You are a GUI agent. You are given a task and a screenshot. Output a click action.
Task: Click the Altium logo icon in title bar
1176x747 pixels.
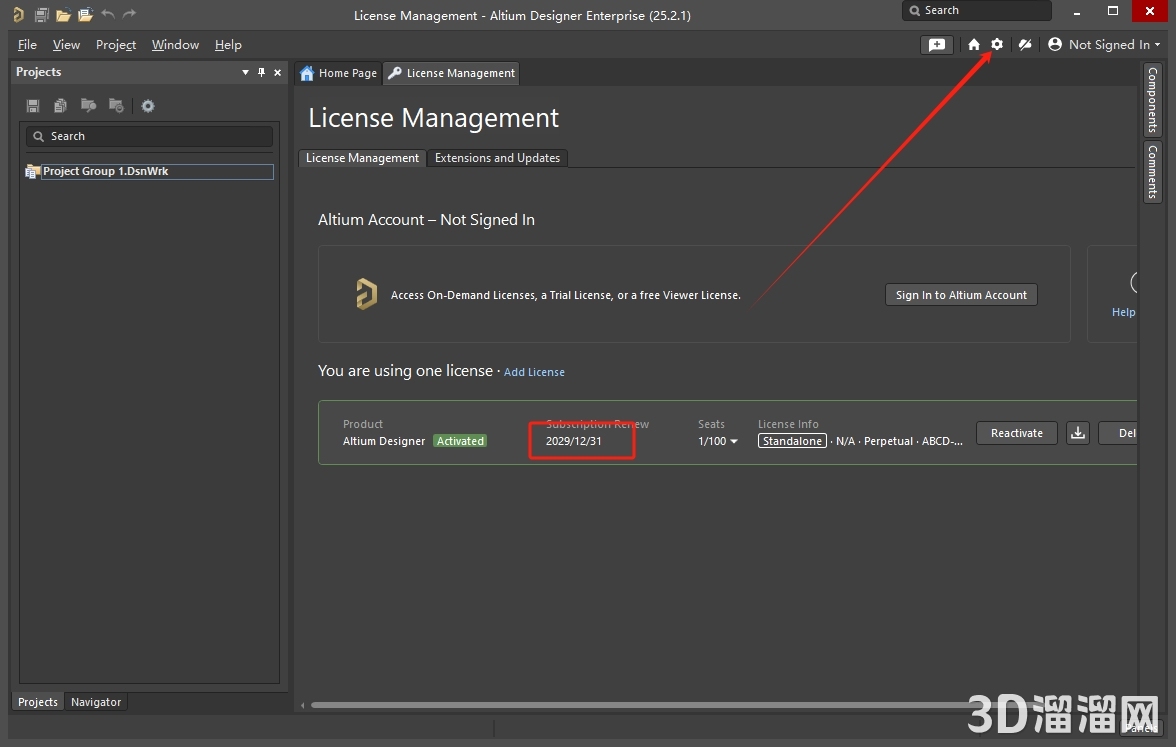(18, 14)
